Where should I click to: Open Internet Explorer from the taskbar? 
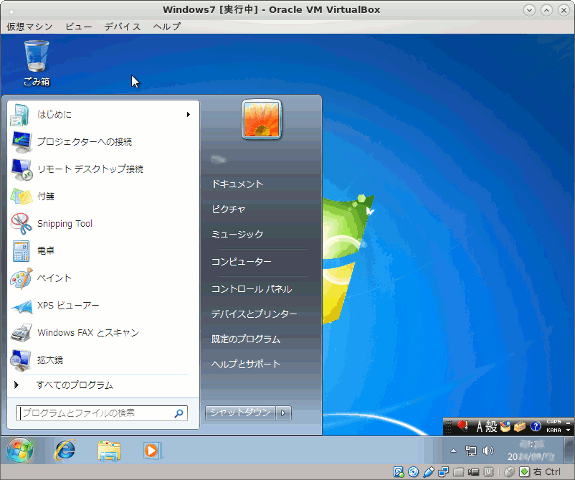point(65,450)
